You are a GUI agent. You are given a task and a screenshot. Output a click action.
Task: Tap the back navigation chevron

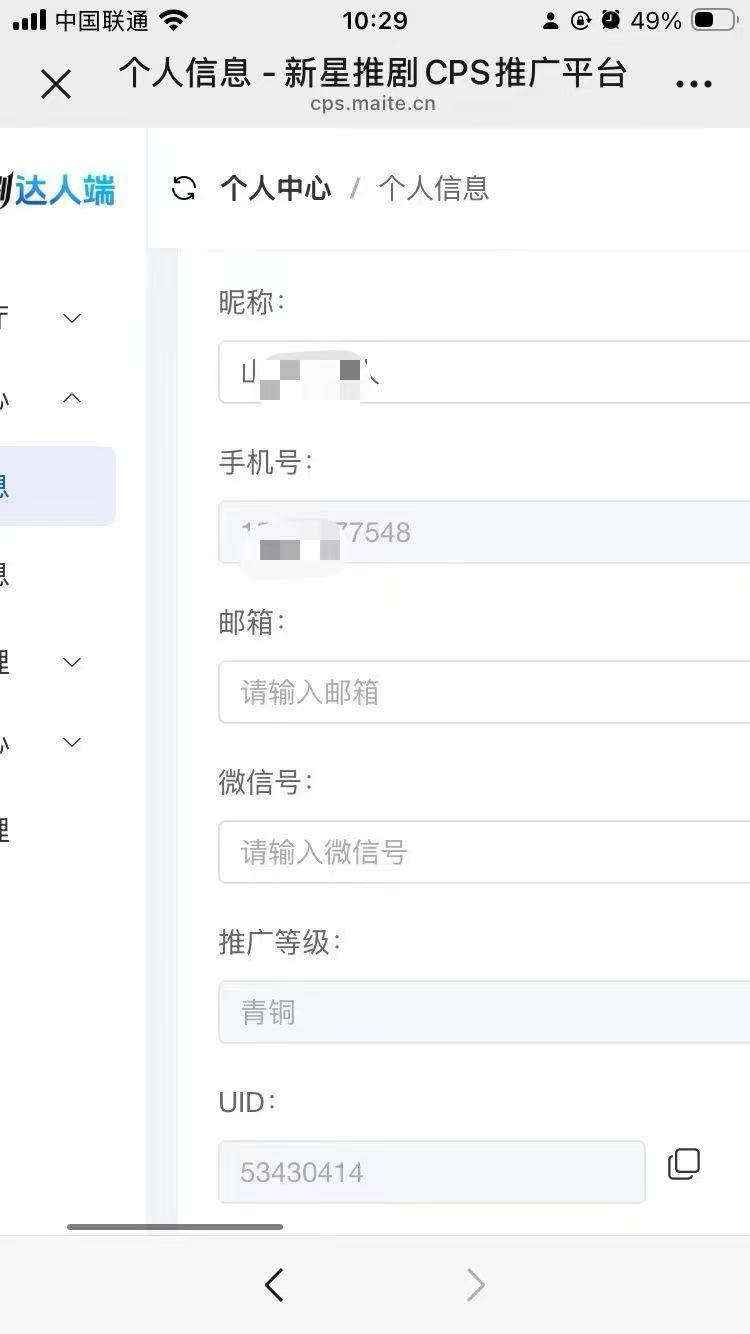(x=274, y=1285)
